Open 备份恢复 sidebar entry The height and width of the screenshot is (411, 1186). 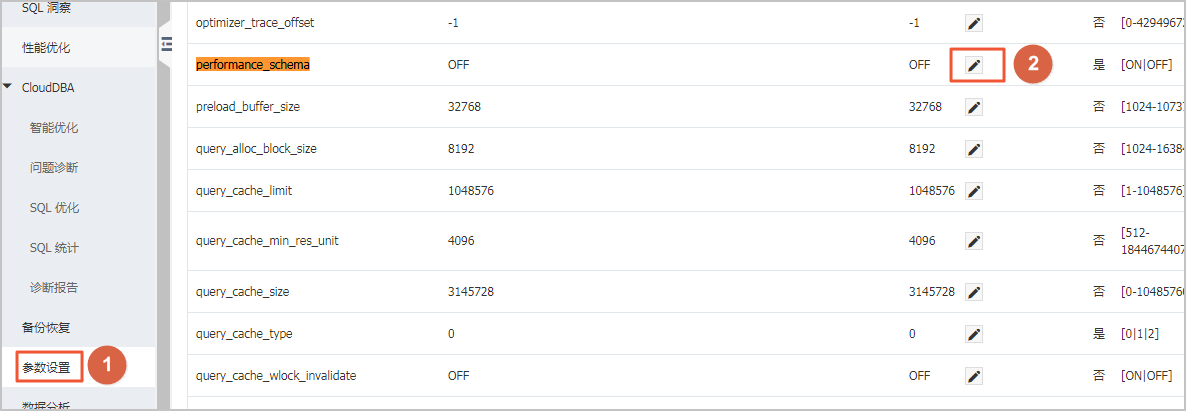46,328
